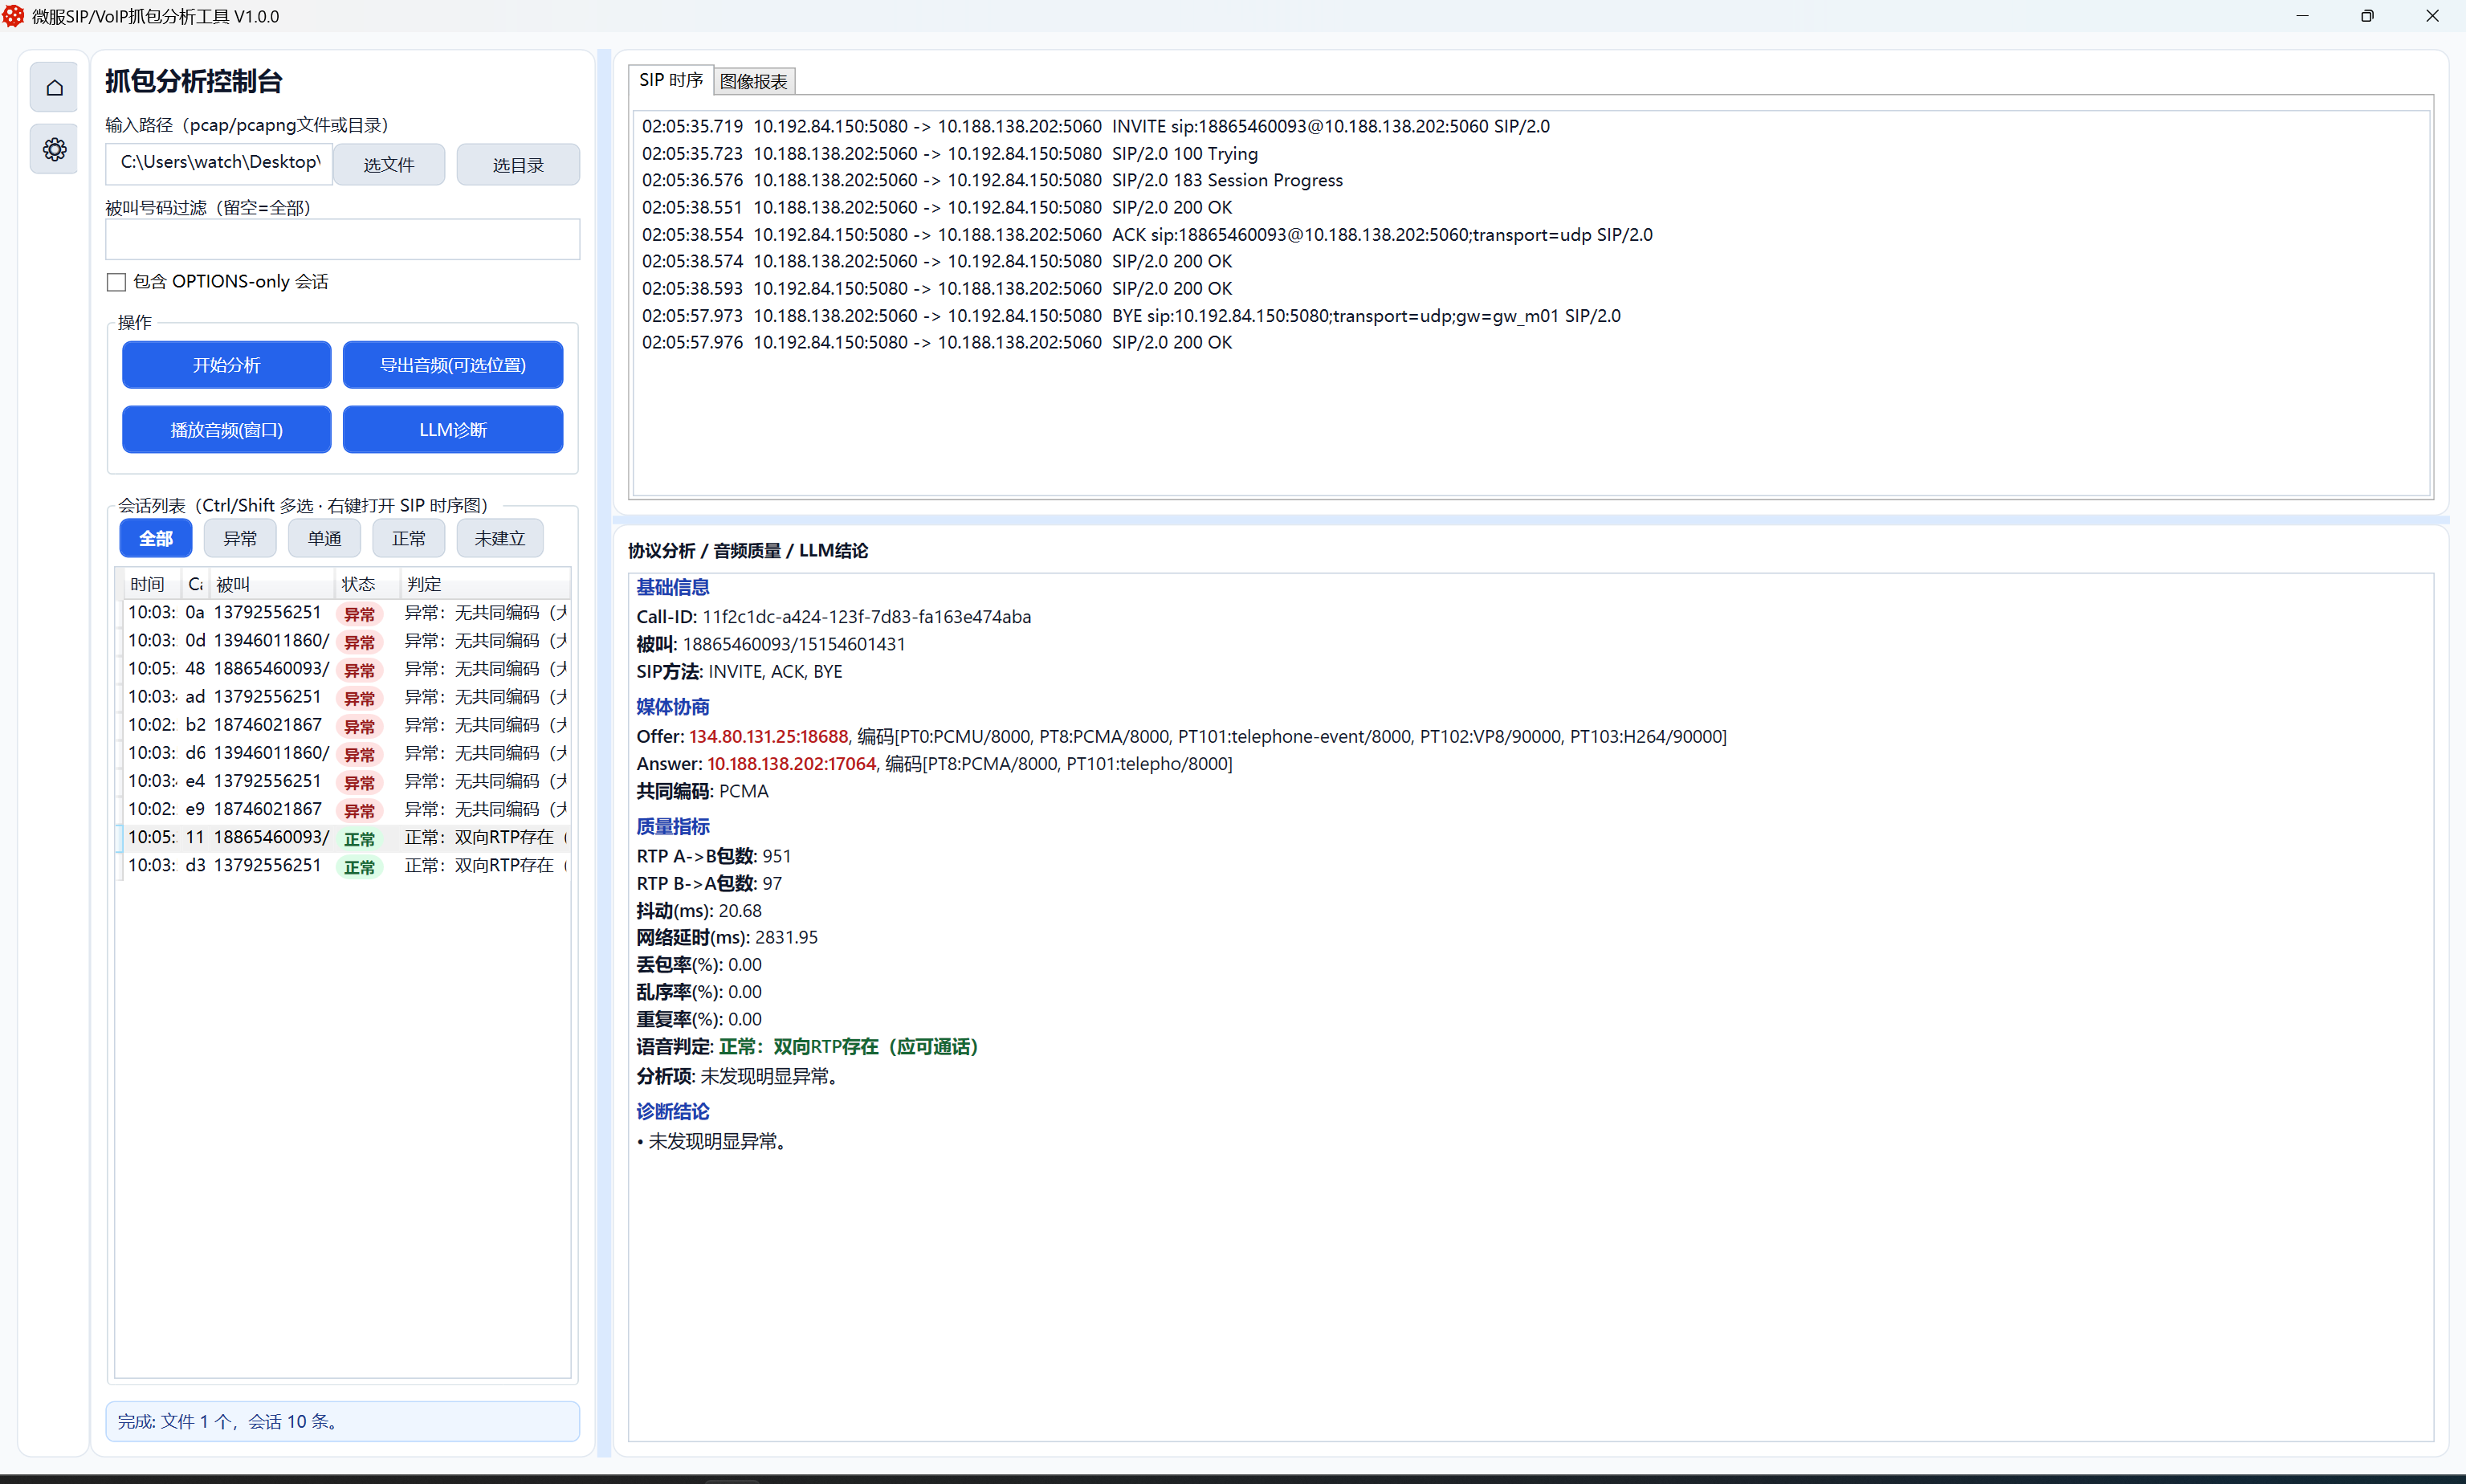
Task: Click 选文件 to browse pcap file
Action: (388, 165)
